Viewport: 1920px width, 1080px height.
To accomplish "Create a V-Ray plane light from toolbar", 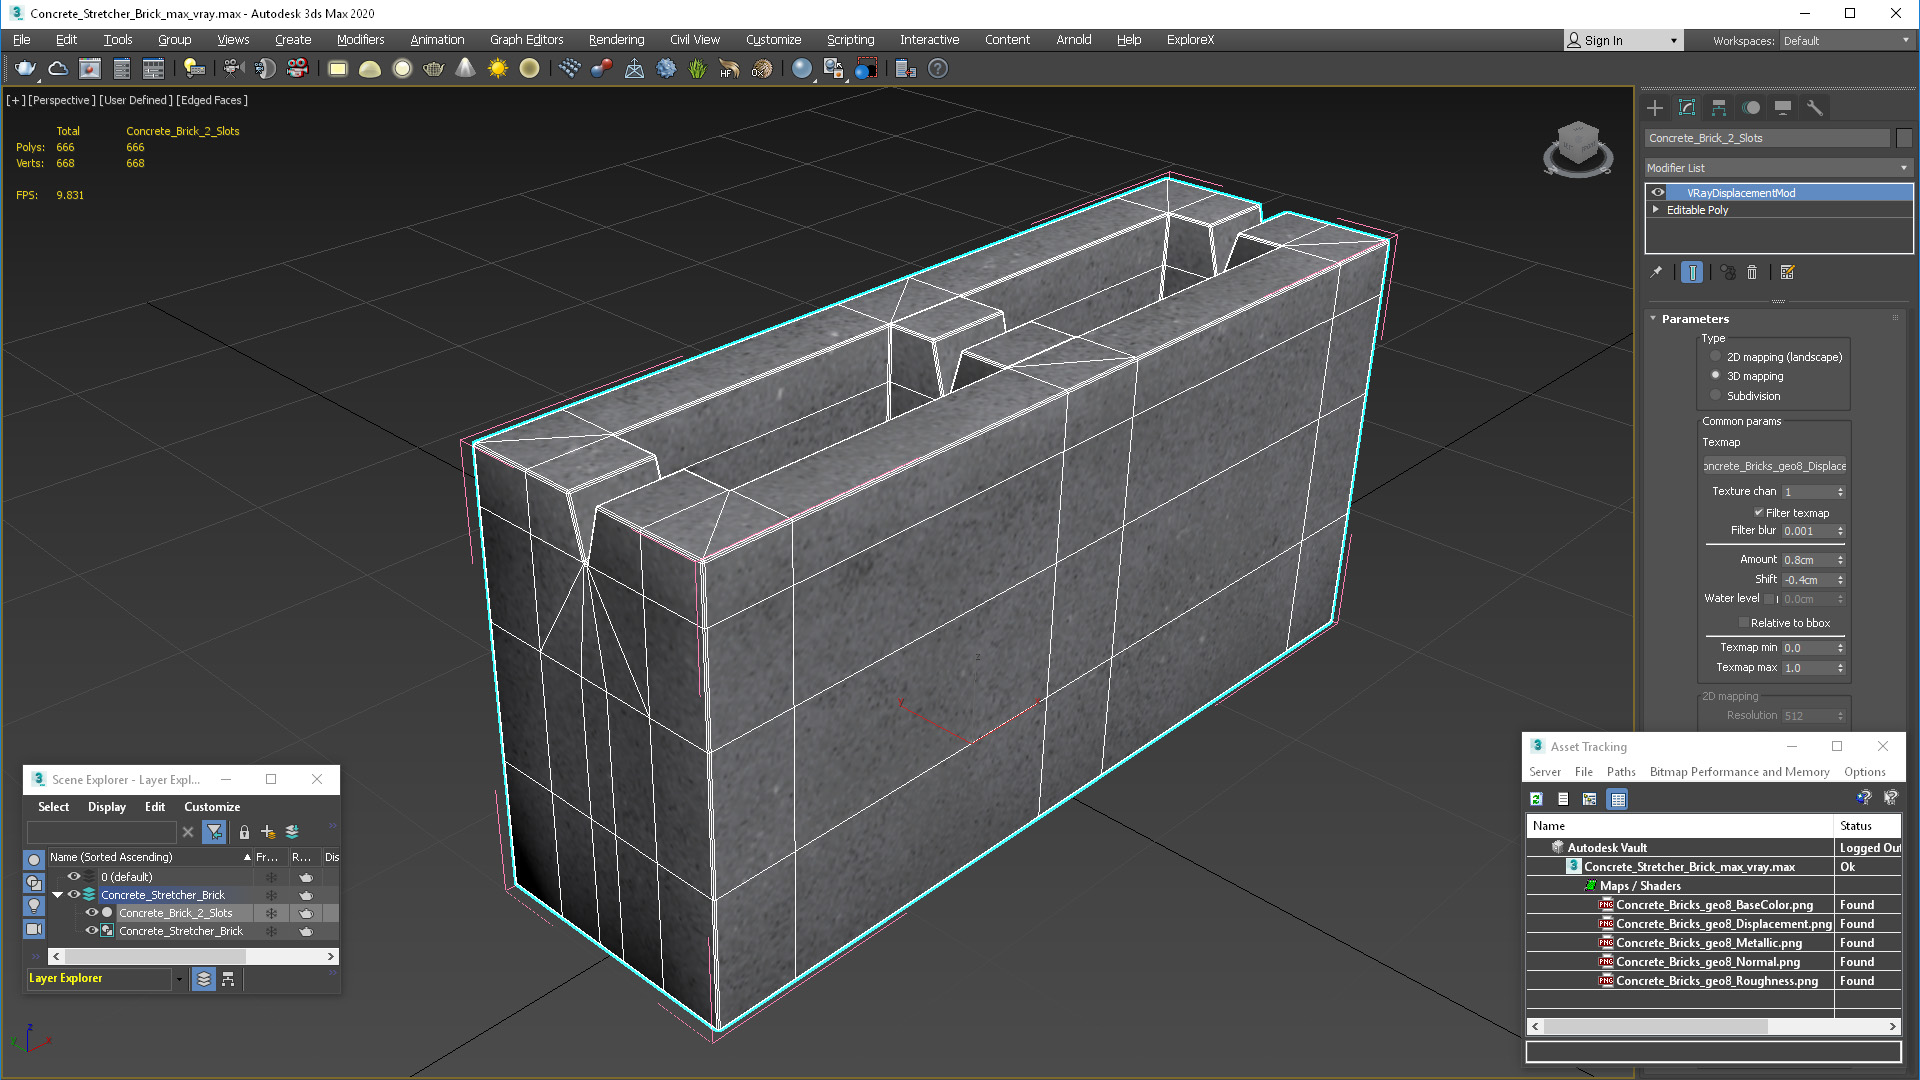I will (338, 68).
